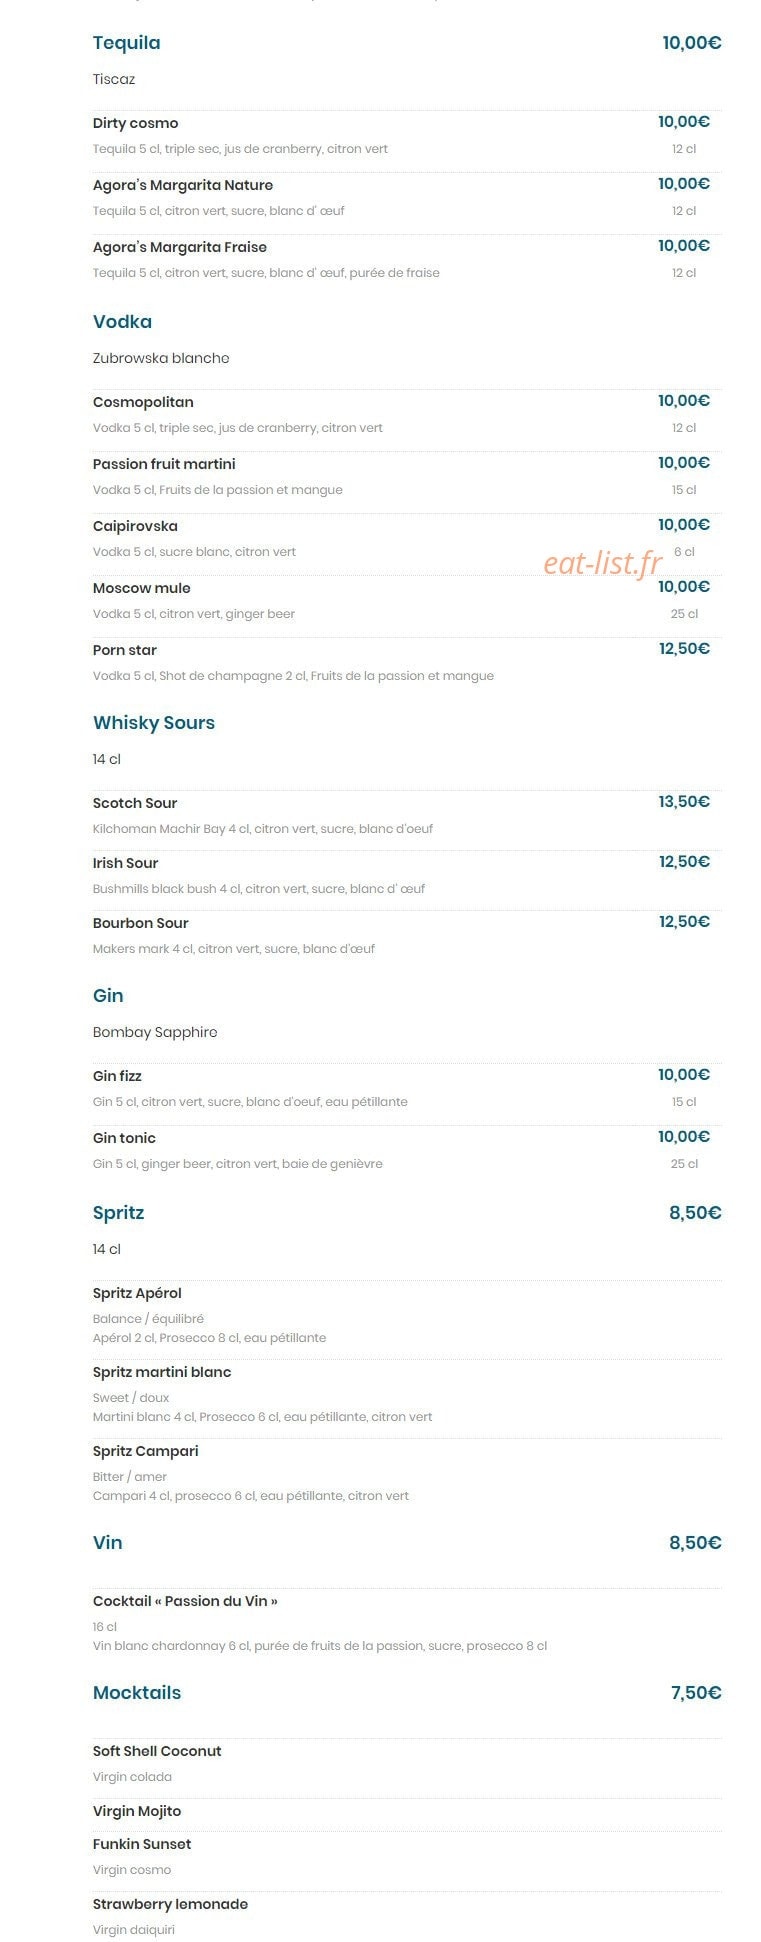Choose the Scotch Sour item

click(x=135, y=803)
